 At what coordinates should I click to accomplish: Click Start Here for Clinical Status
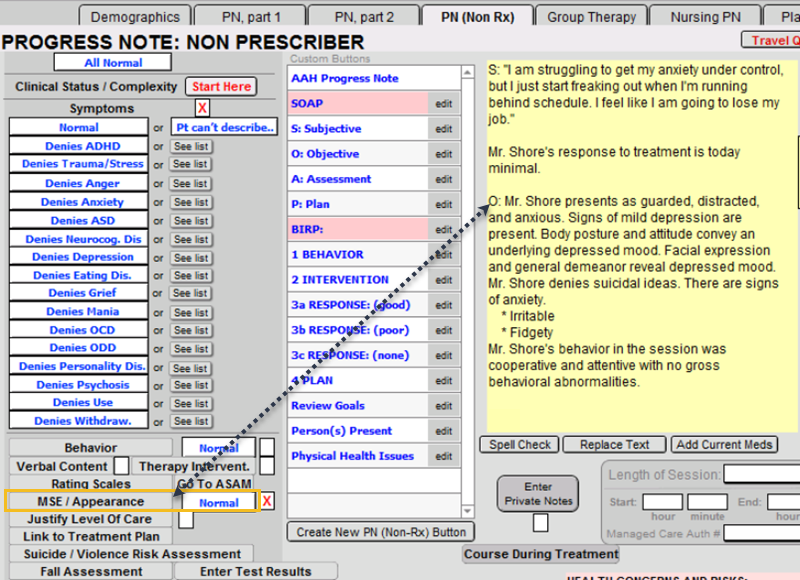click(221, 86)
